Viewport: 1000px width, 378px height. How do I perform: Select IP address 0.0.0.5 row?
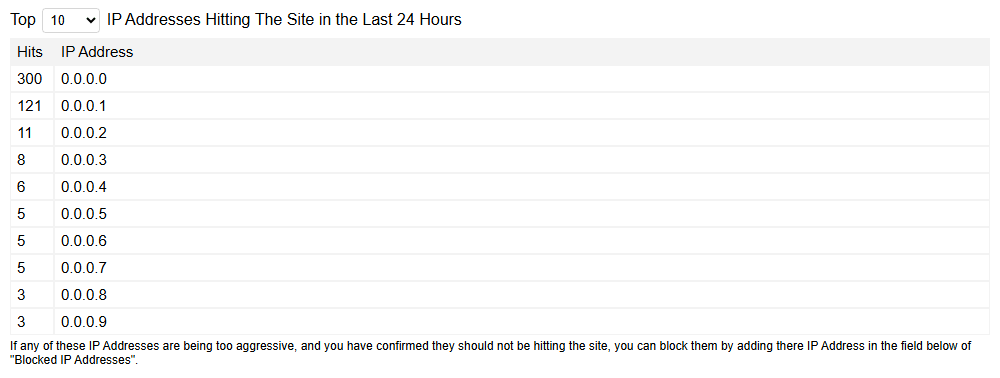pos(500,214)
